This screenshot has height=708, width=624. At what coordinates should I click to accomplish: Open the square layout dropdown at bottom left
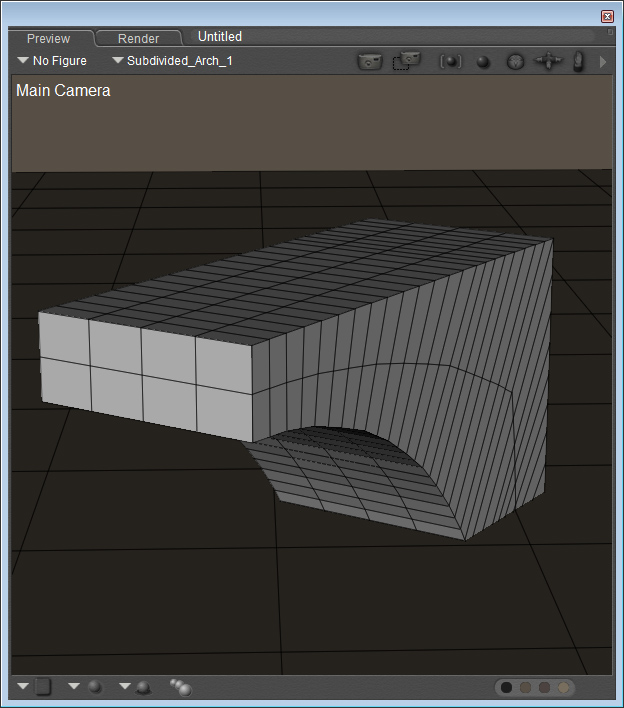coord(34,687)
